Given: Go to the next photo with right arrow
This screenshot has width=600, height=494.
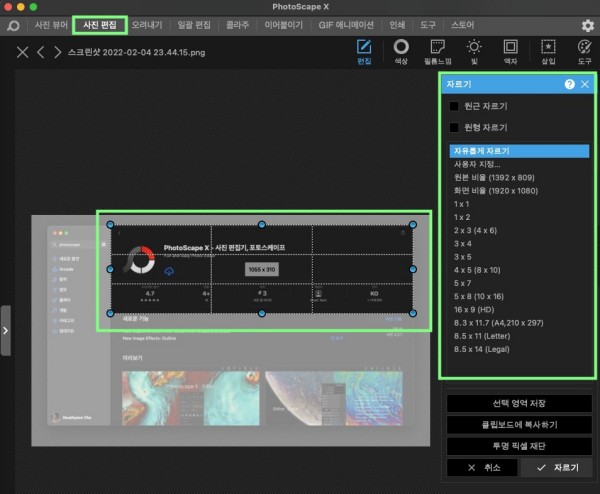Looking at the screenshot, I should (59, 52).
